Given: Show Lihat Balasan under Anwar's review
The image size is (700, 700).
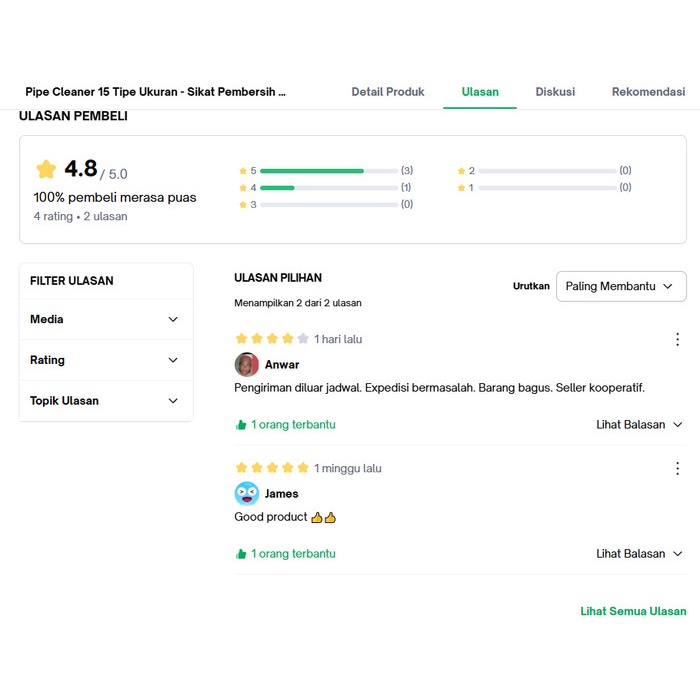Looking at the screenshot, I should pos(639,425).
